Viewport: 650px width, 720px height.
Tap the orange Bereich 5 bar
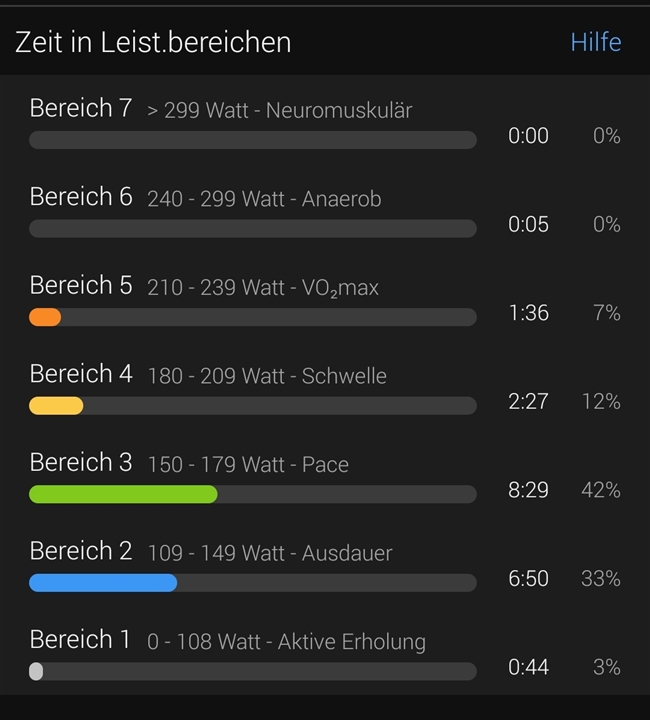click(x=45, y=317)
